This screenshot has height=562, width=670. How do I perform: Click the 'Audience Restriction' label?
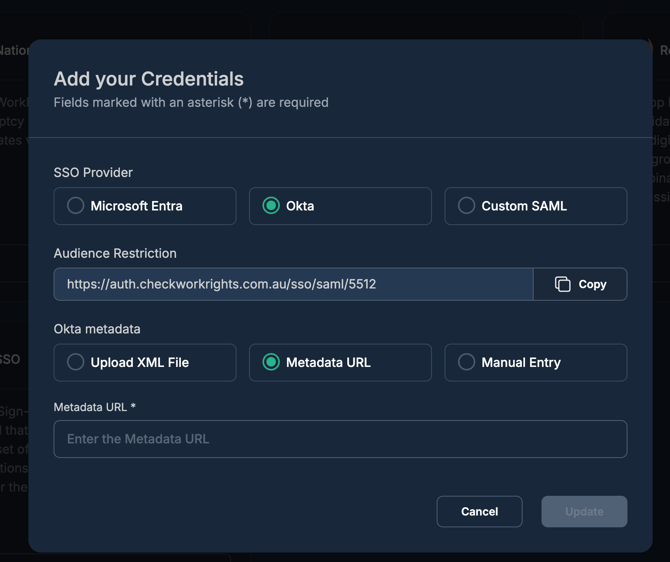pos(115,253)
